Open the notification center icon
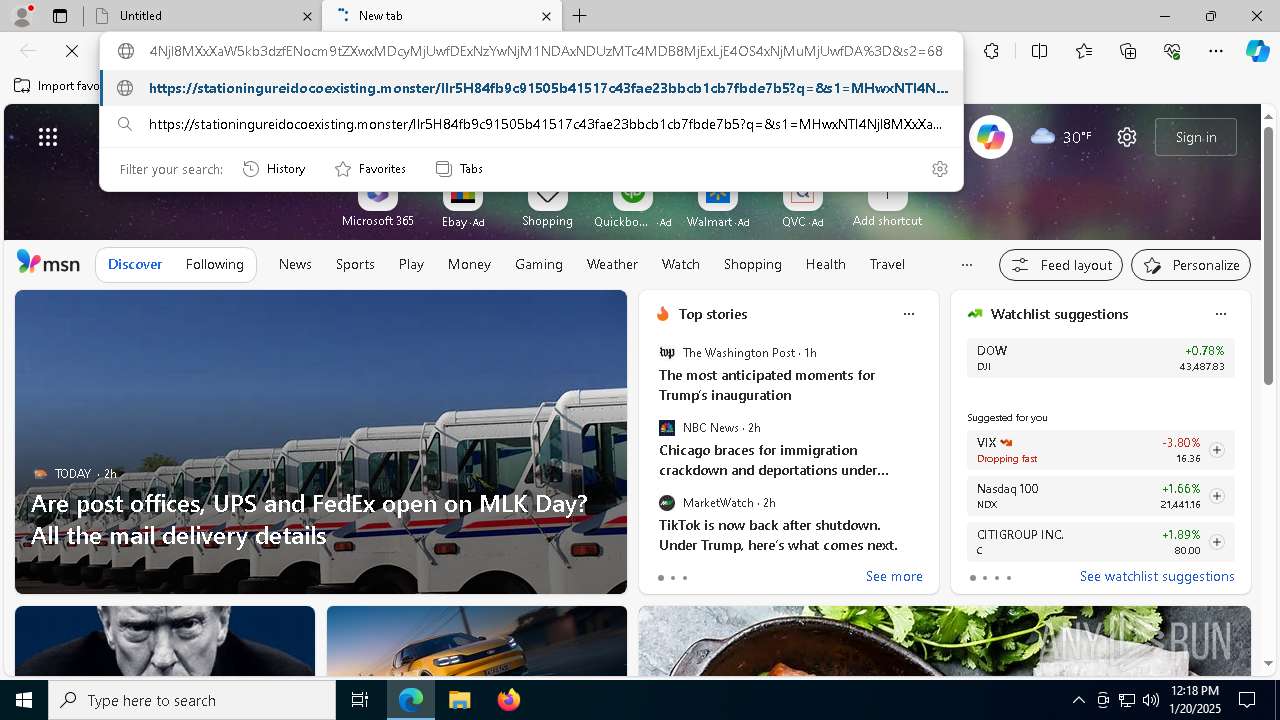1280x720 pixels. pos(1247,700)
